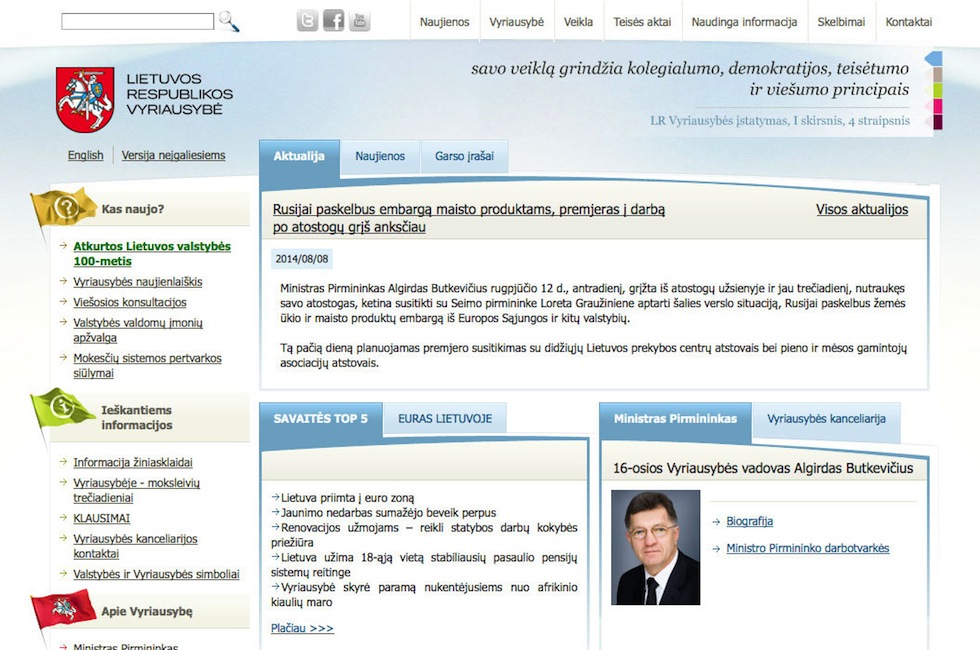The image size is (980, 650).
Task: Open Informacija žiniasklaidai link
Action: pos(132,462)
